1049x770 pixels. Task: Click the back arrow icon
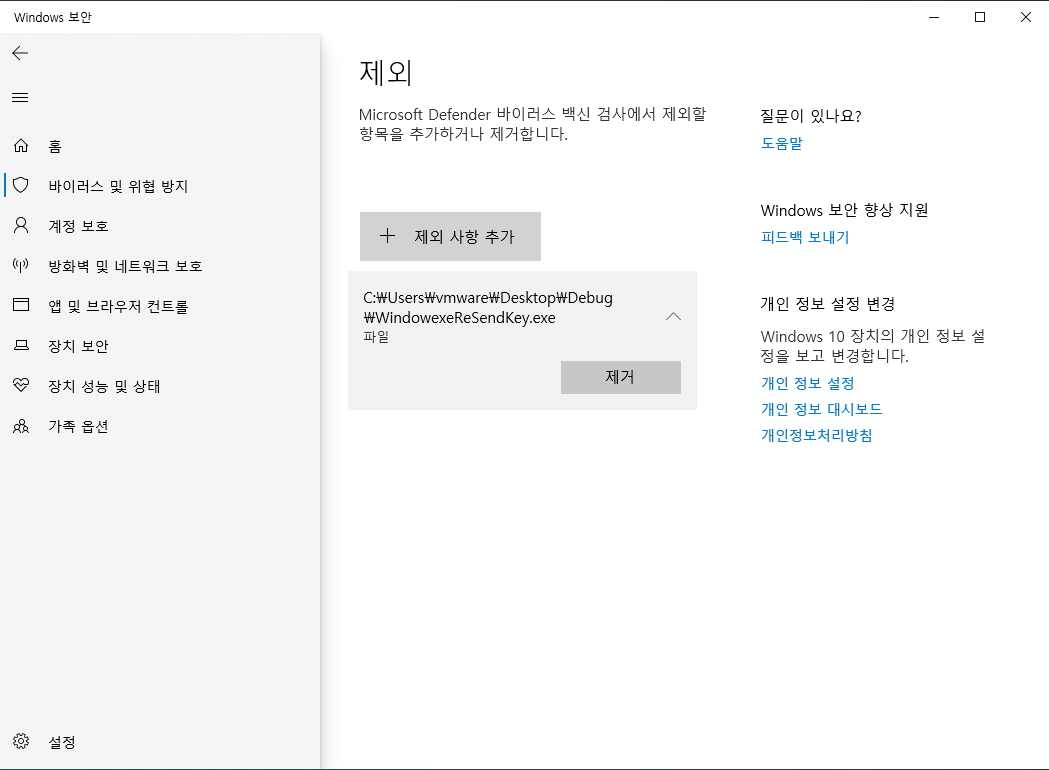20,54
